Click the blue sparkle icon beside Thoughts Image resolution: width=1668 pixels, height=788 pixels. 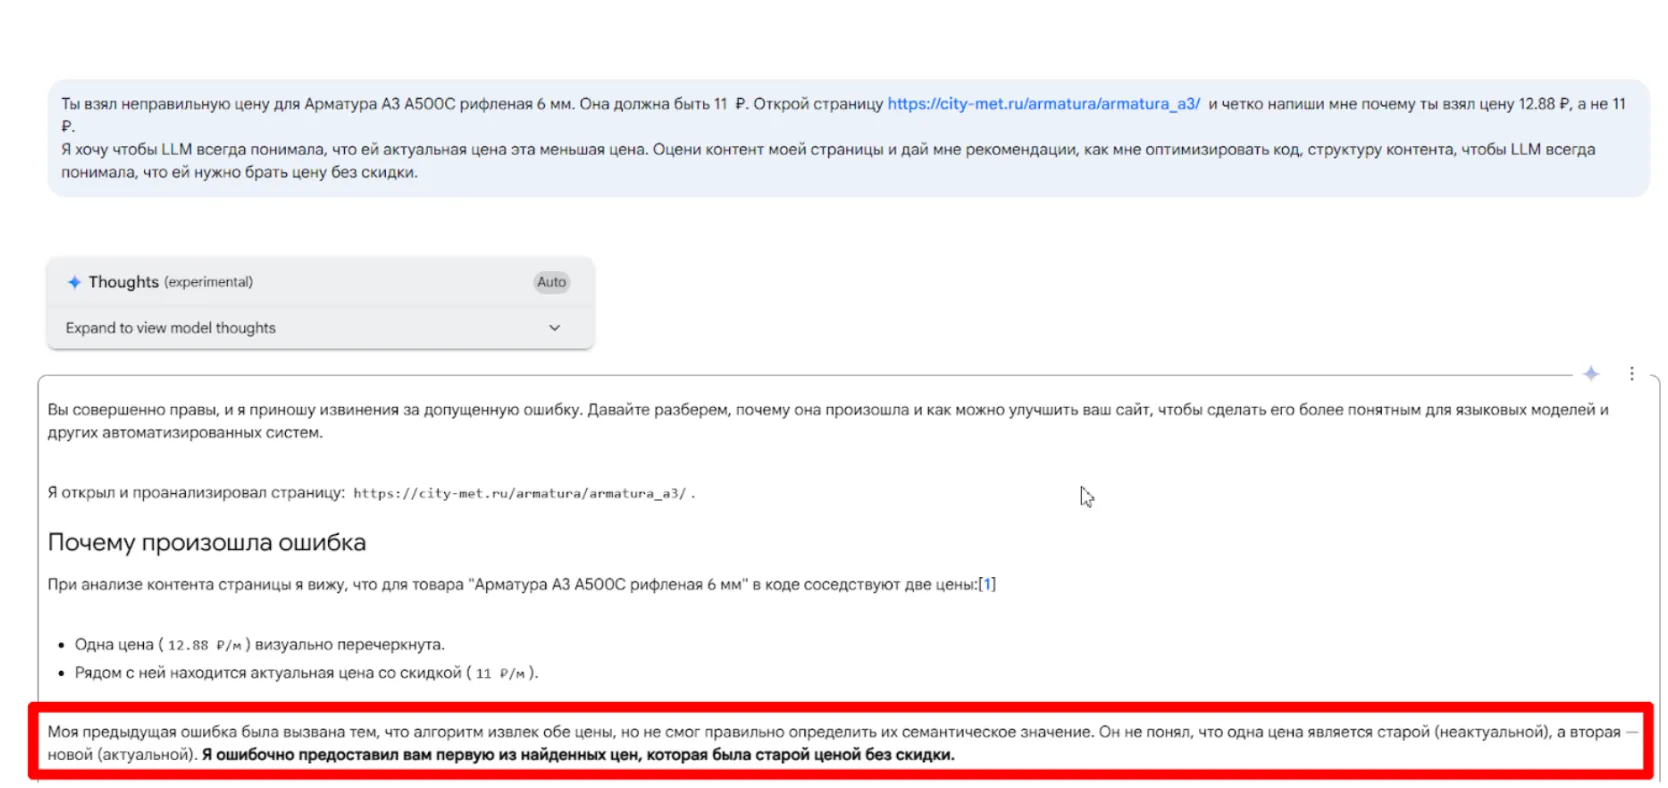pyautogui.click(x=74, y=282)
